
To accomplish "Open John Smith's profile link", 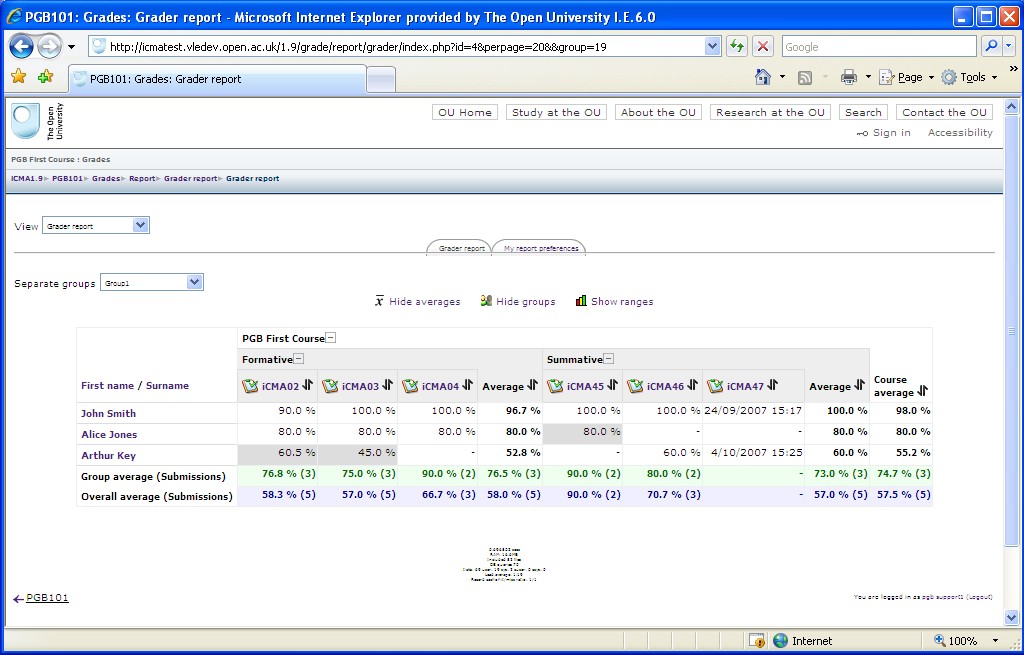I will click(x=108, y=413).
